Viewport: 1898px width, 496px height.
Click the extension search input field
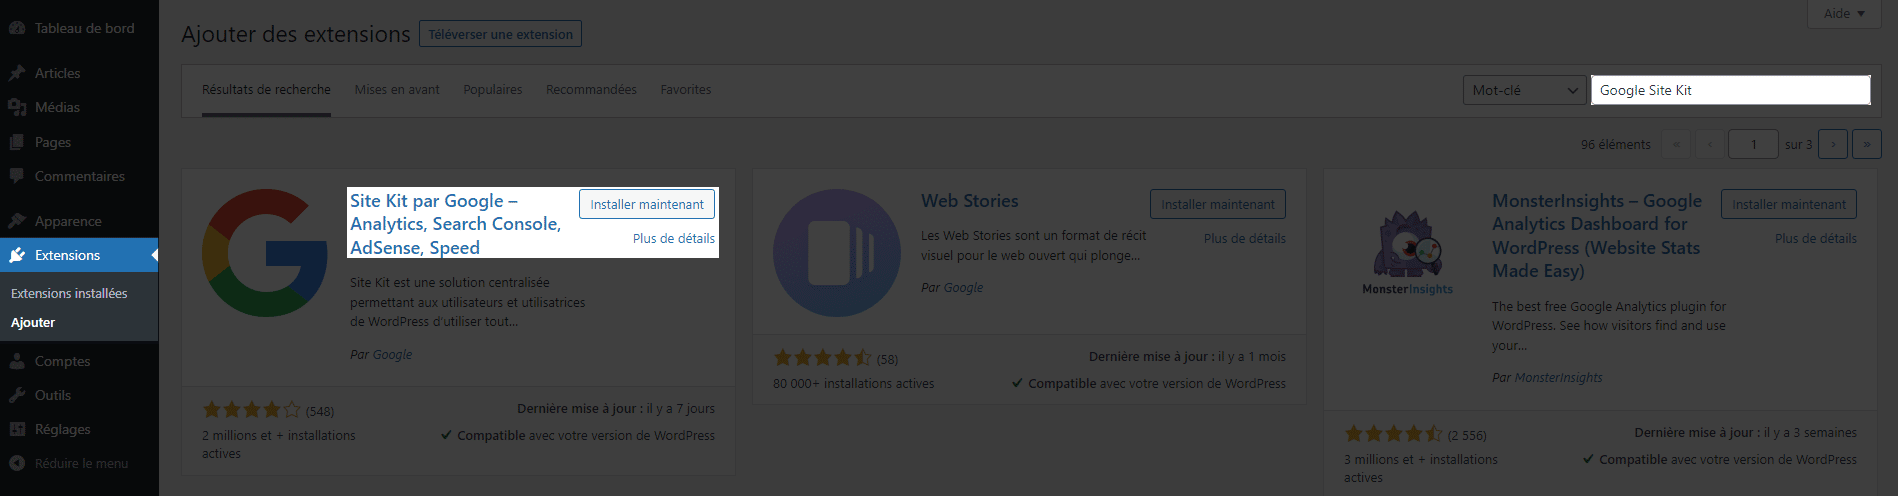(x=1730, y=90)
